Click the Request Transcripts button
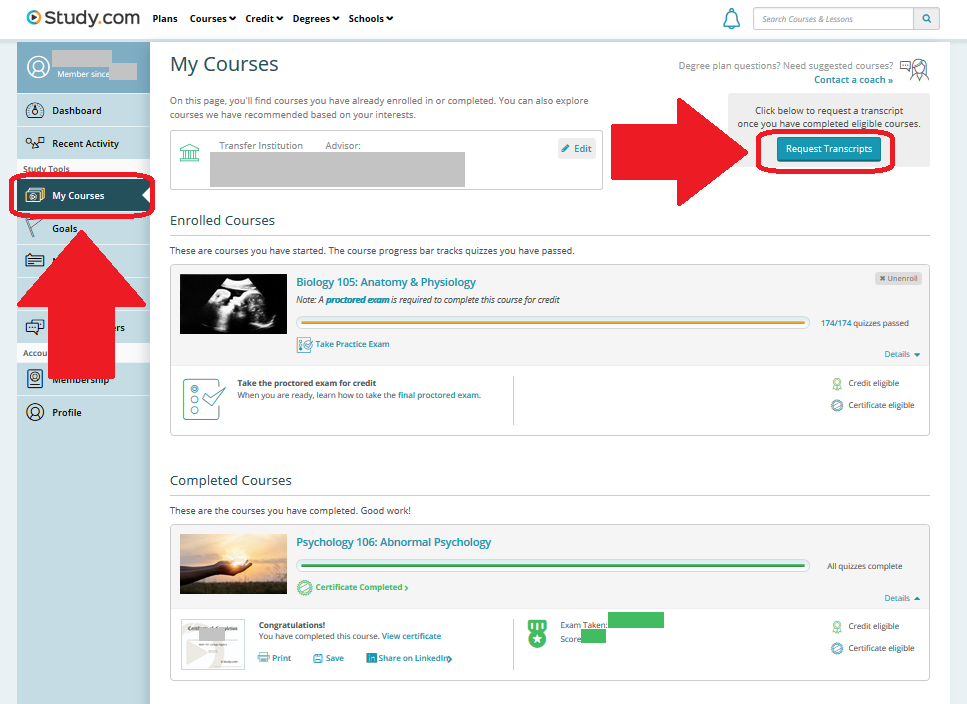This screenshot has height=704, width=967. click(828, 149)
